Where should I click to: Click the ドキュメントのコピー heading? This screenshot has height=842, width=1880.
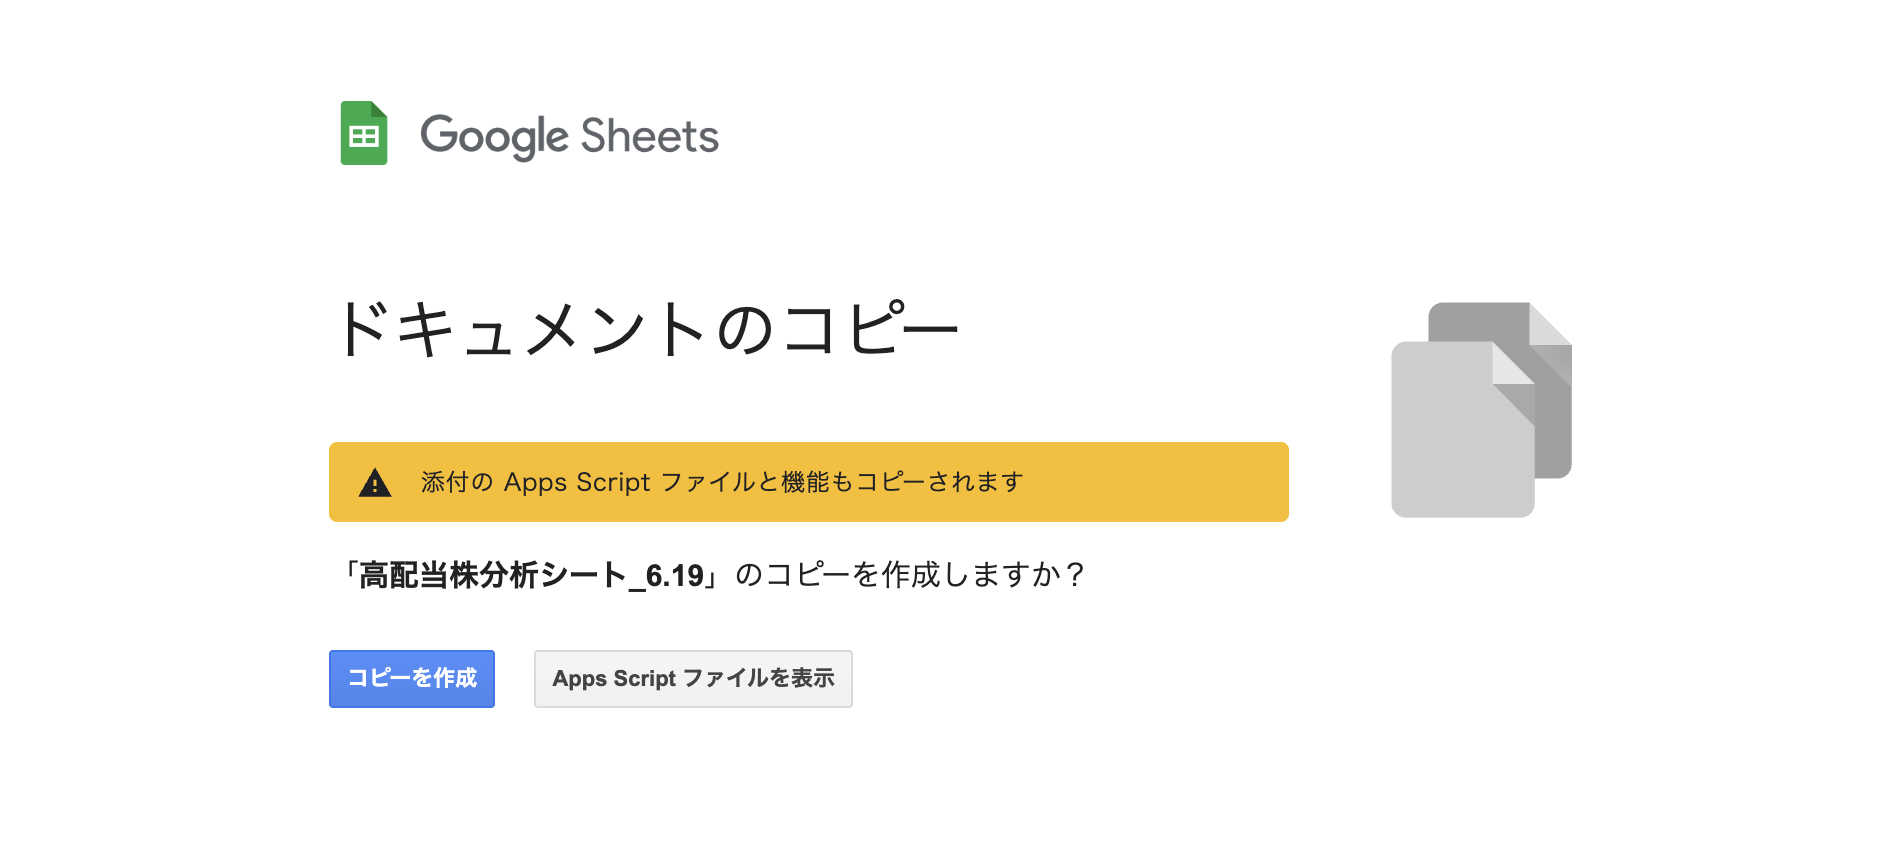647,329
